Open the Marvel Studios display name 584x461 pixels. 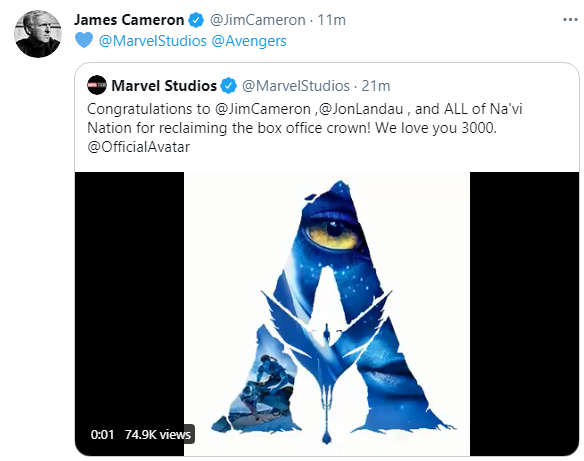[x=164, y=86]
